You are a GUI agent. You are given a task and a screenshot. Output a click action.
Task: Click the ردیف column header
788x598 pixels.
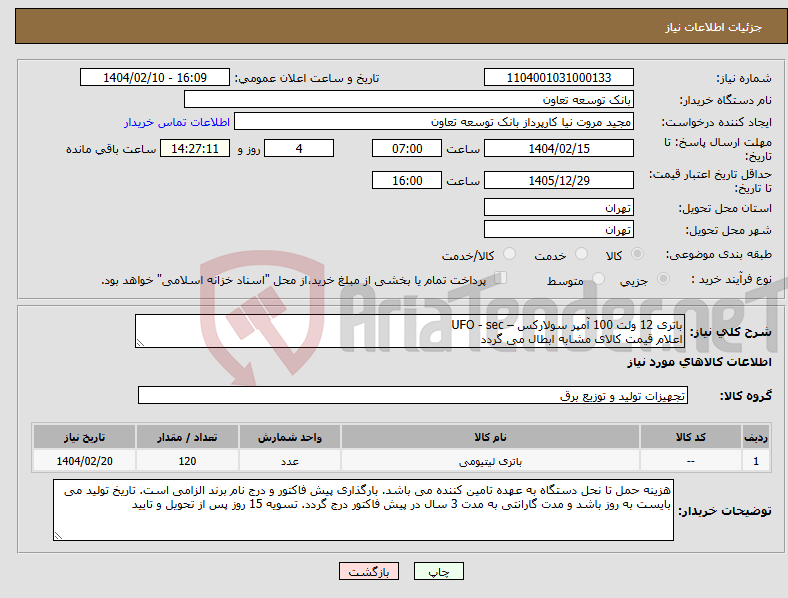pos(756,437)
